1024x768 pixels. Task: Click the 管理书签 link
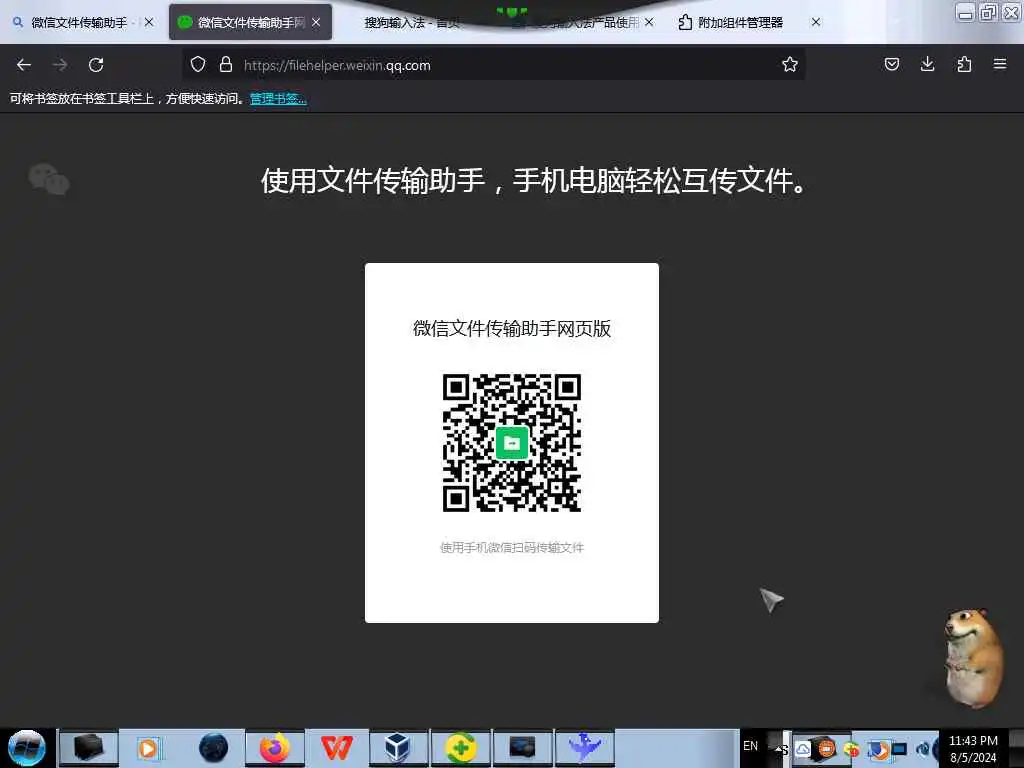(x=278, y=99)
